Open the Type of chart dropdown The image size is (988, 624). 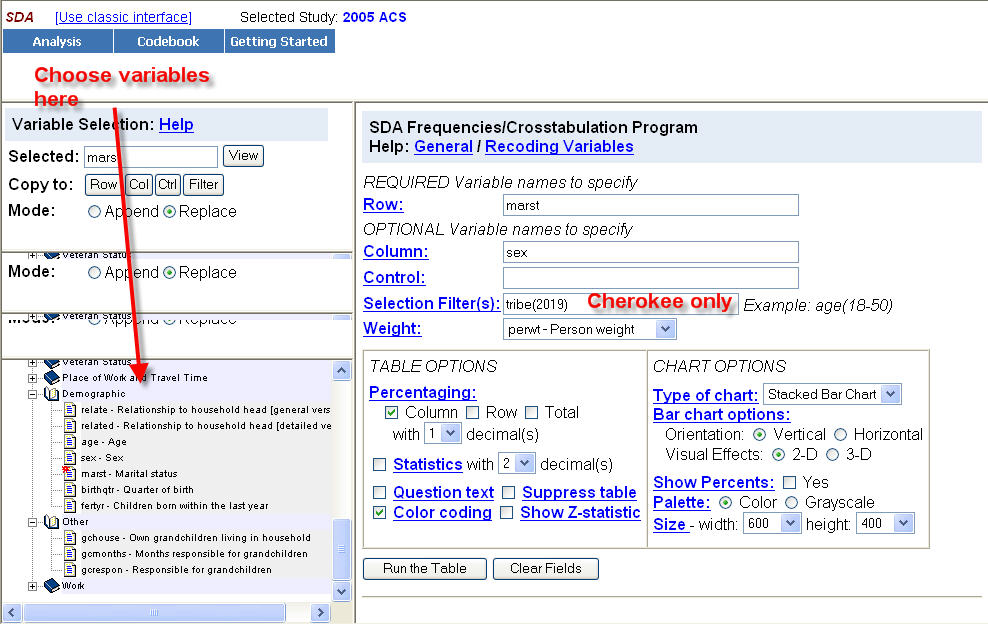point(891,394)
